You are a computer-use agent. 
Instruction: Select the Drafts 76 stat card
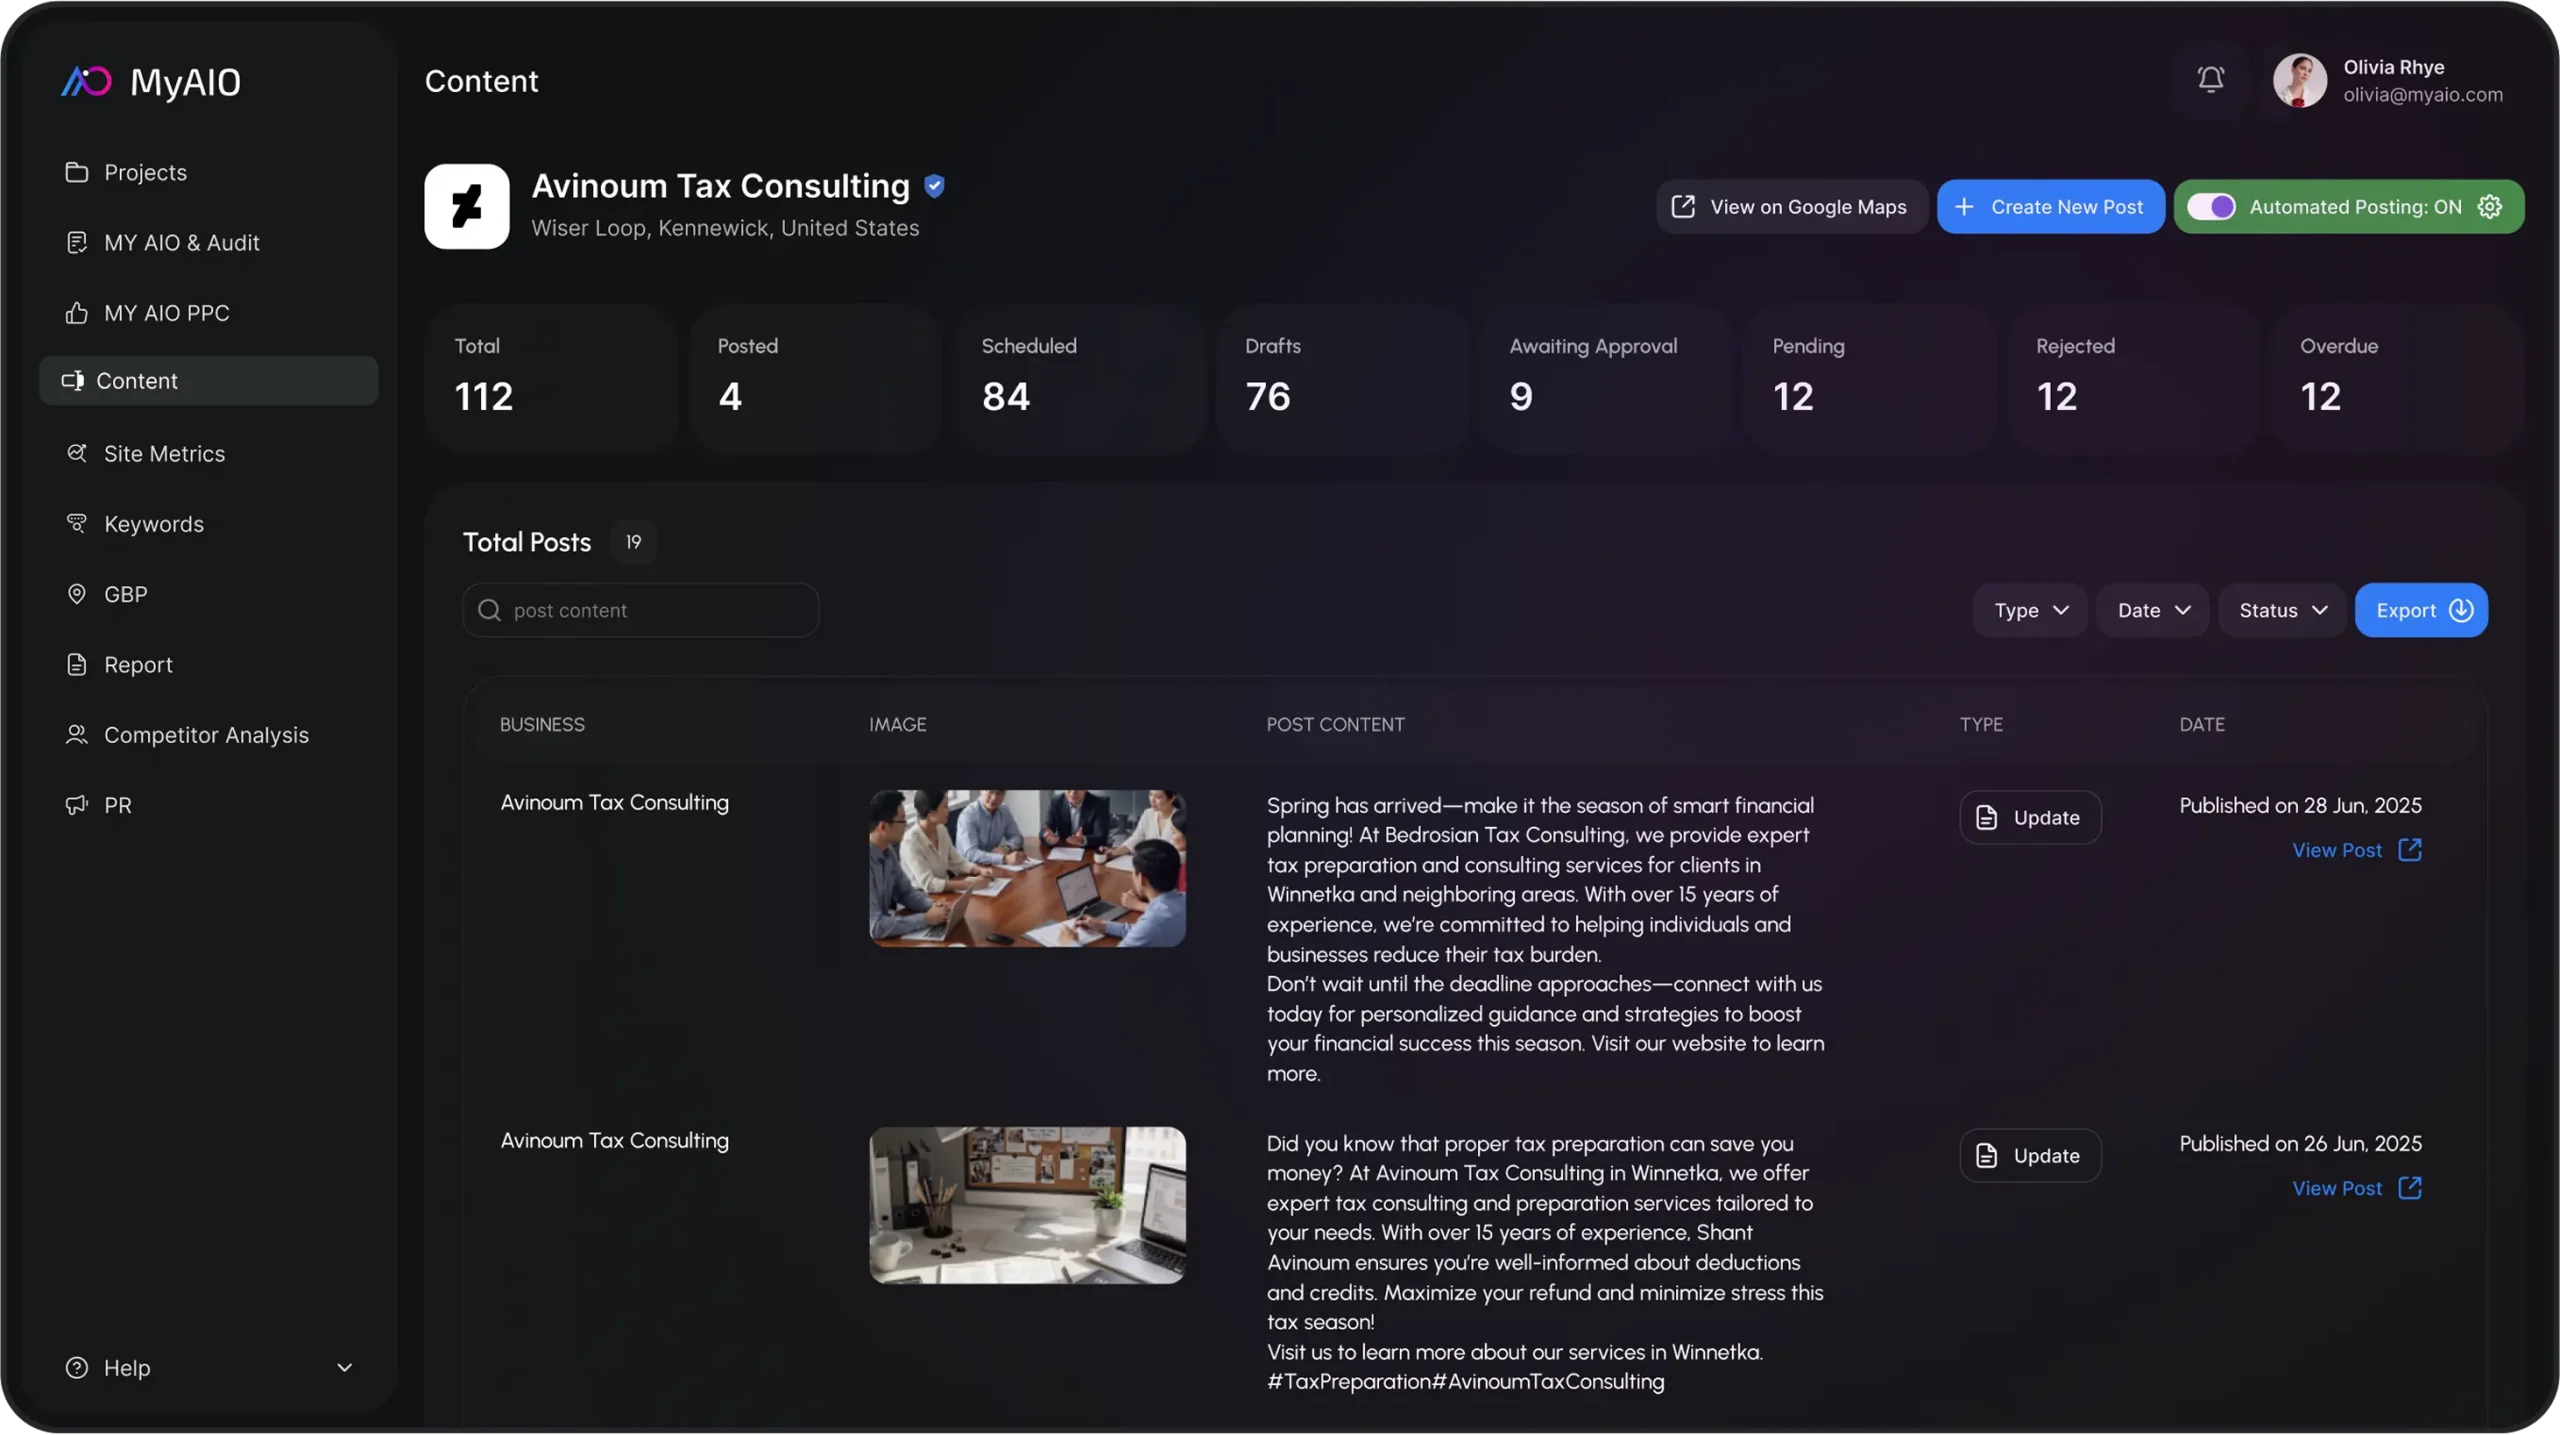[x=1342, y=380]
